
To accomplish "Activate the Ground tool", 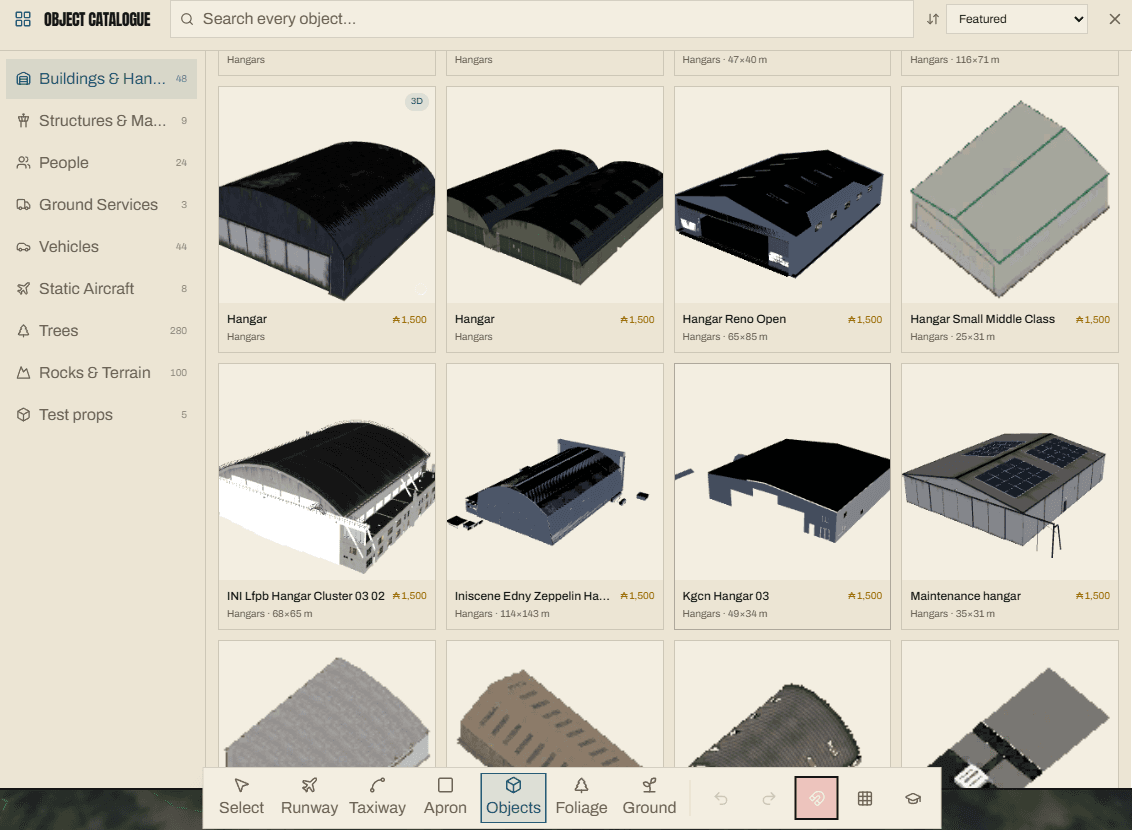I will coord(649,797).
